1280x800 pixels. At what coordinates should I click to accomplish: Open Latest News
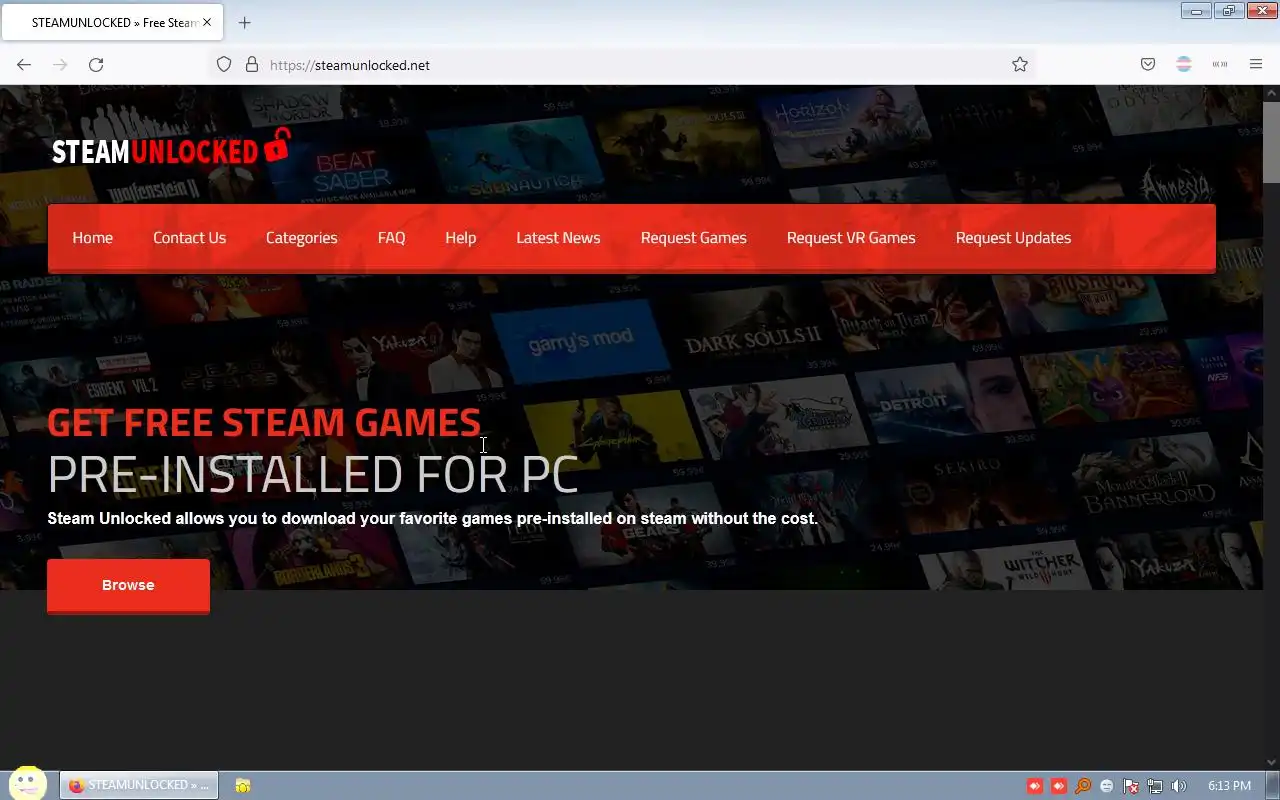(558, 238)
